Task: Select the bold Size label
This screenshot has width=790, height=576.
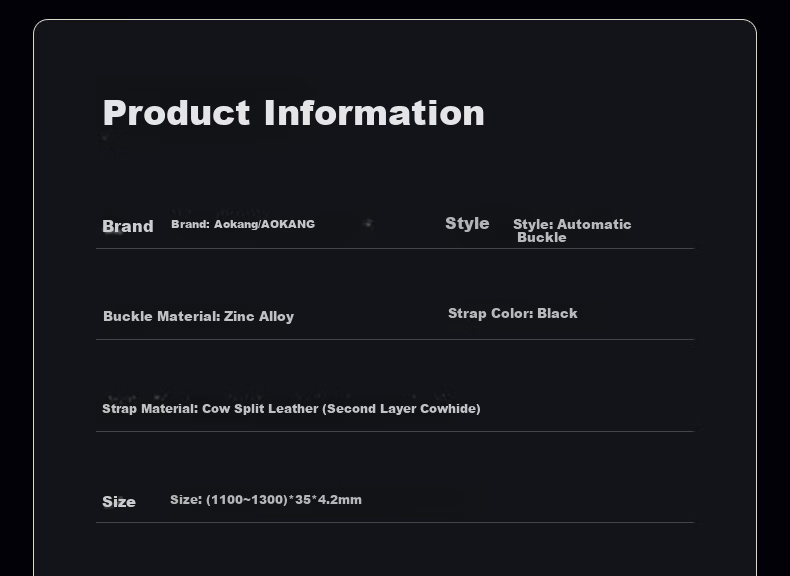Action: [x=119, y=502]
